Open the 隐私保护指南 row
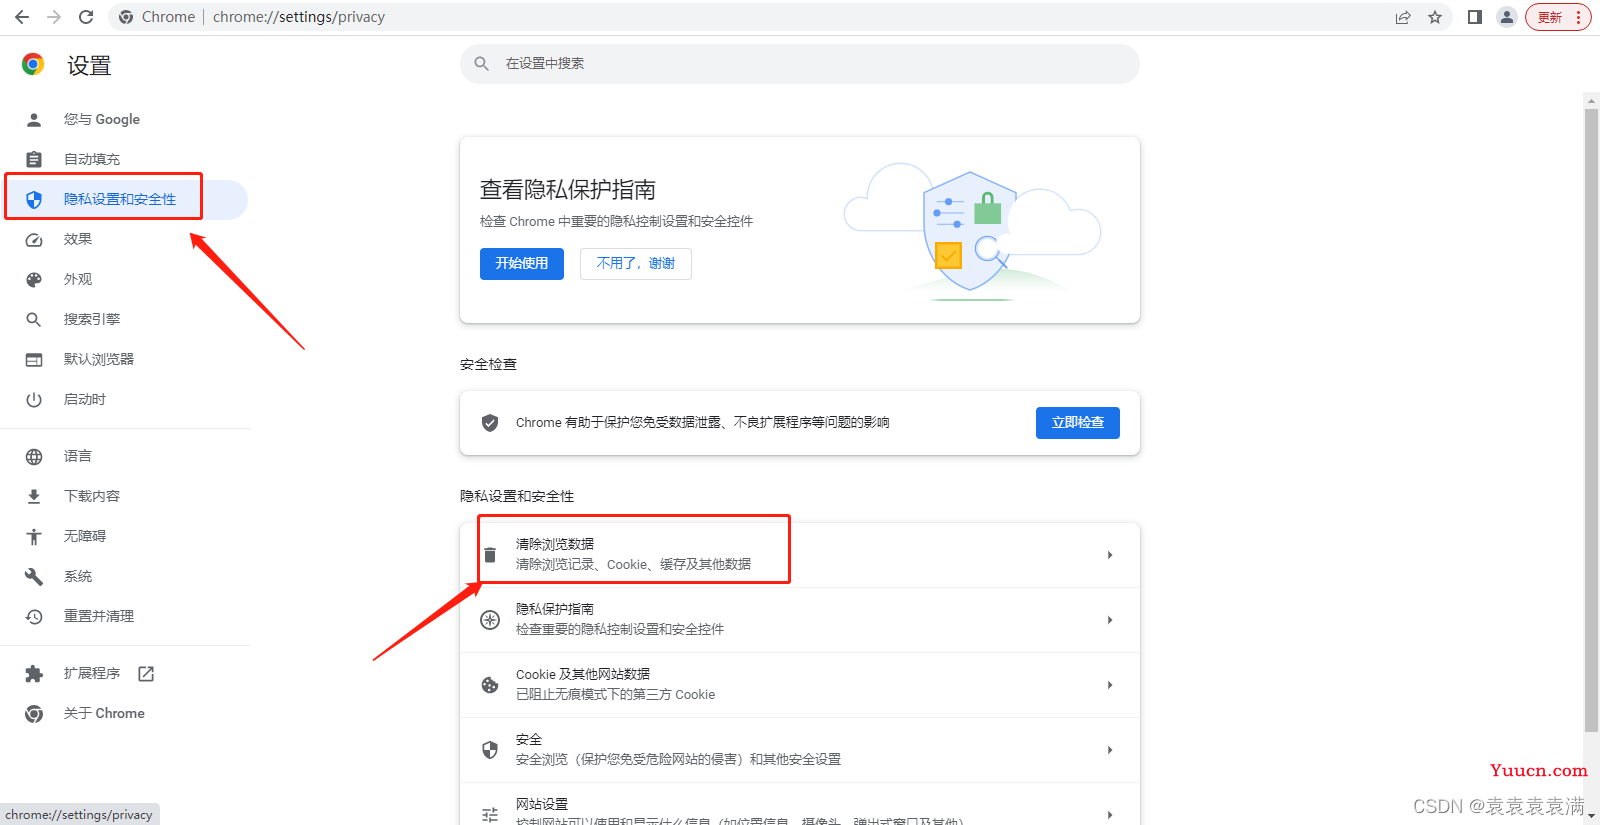Image resolution: width=1600 pixels, height=825 pixels. coord(800,620)
